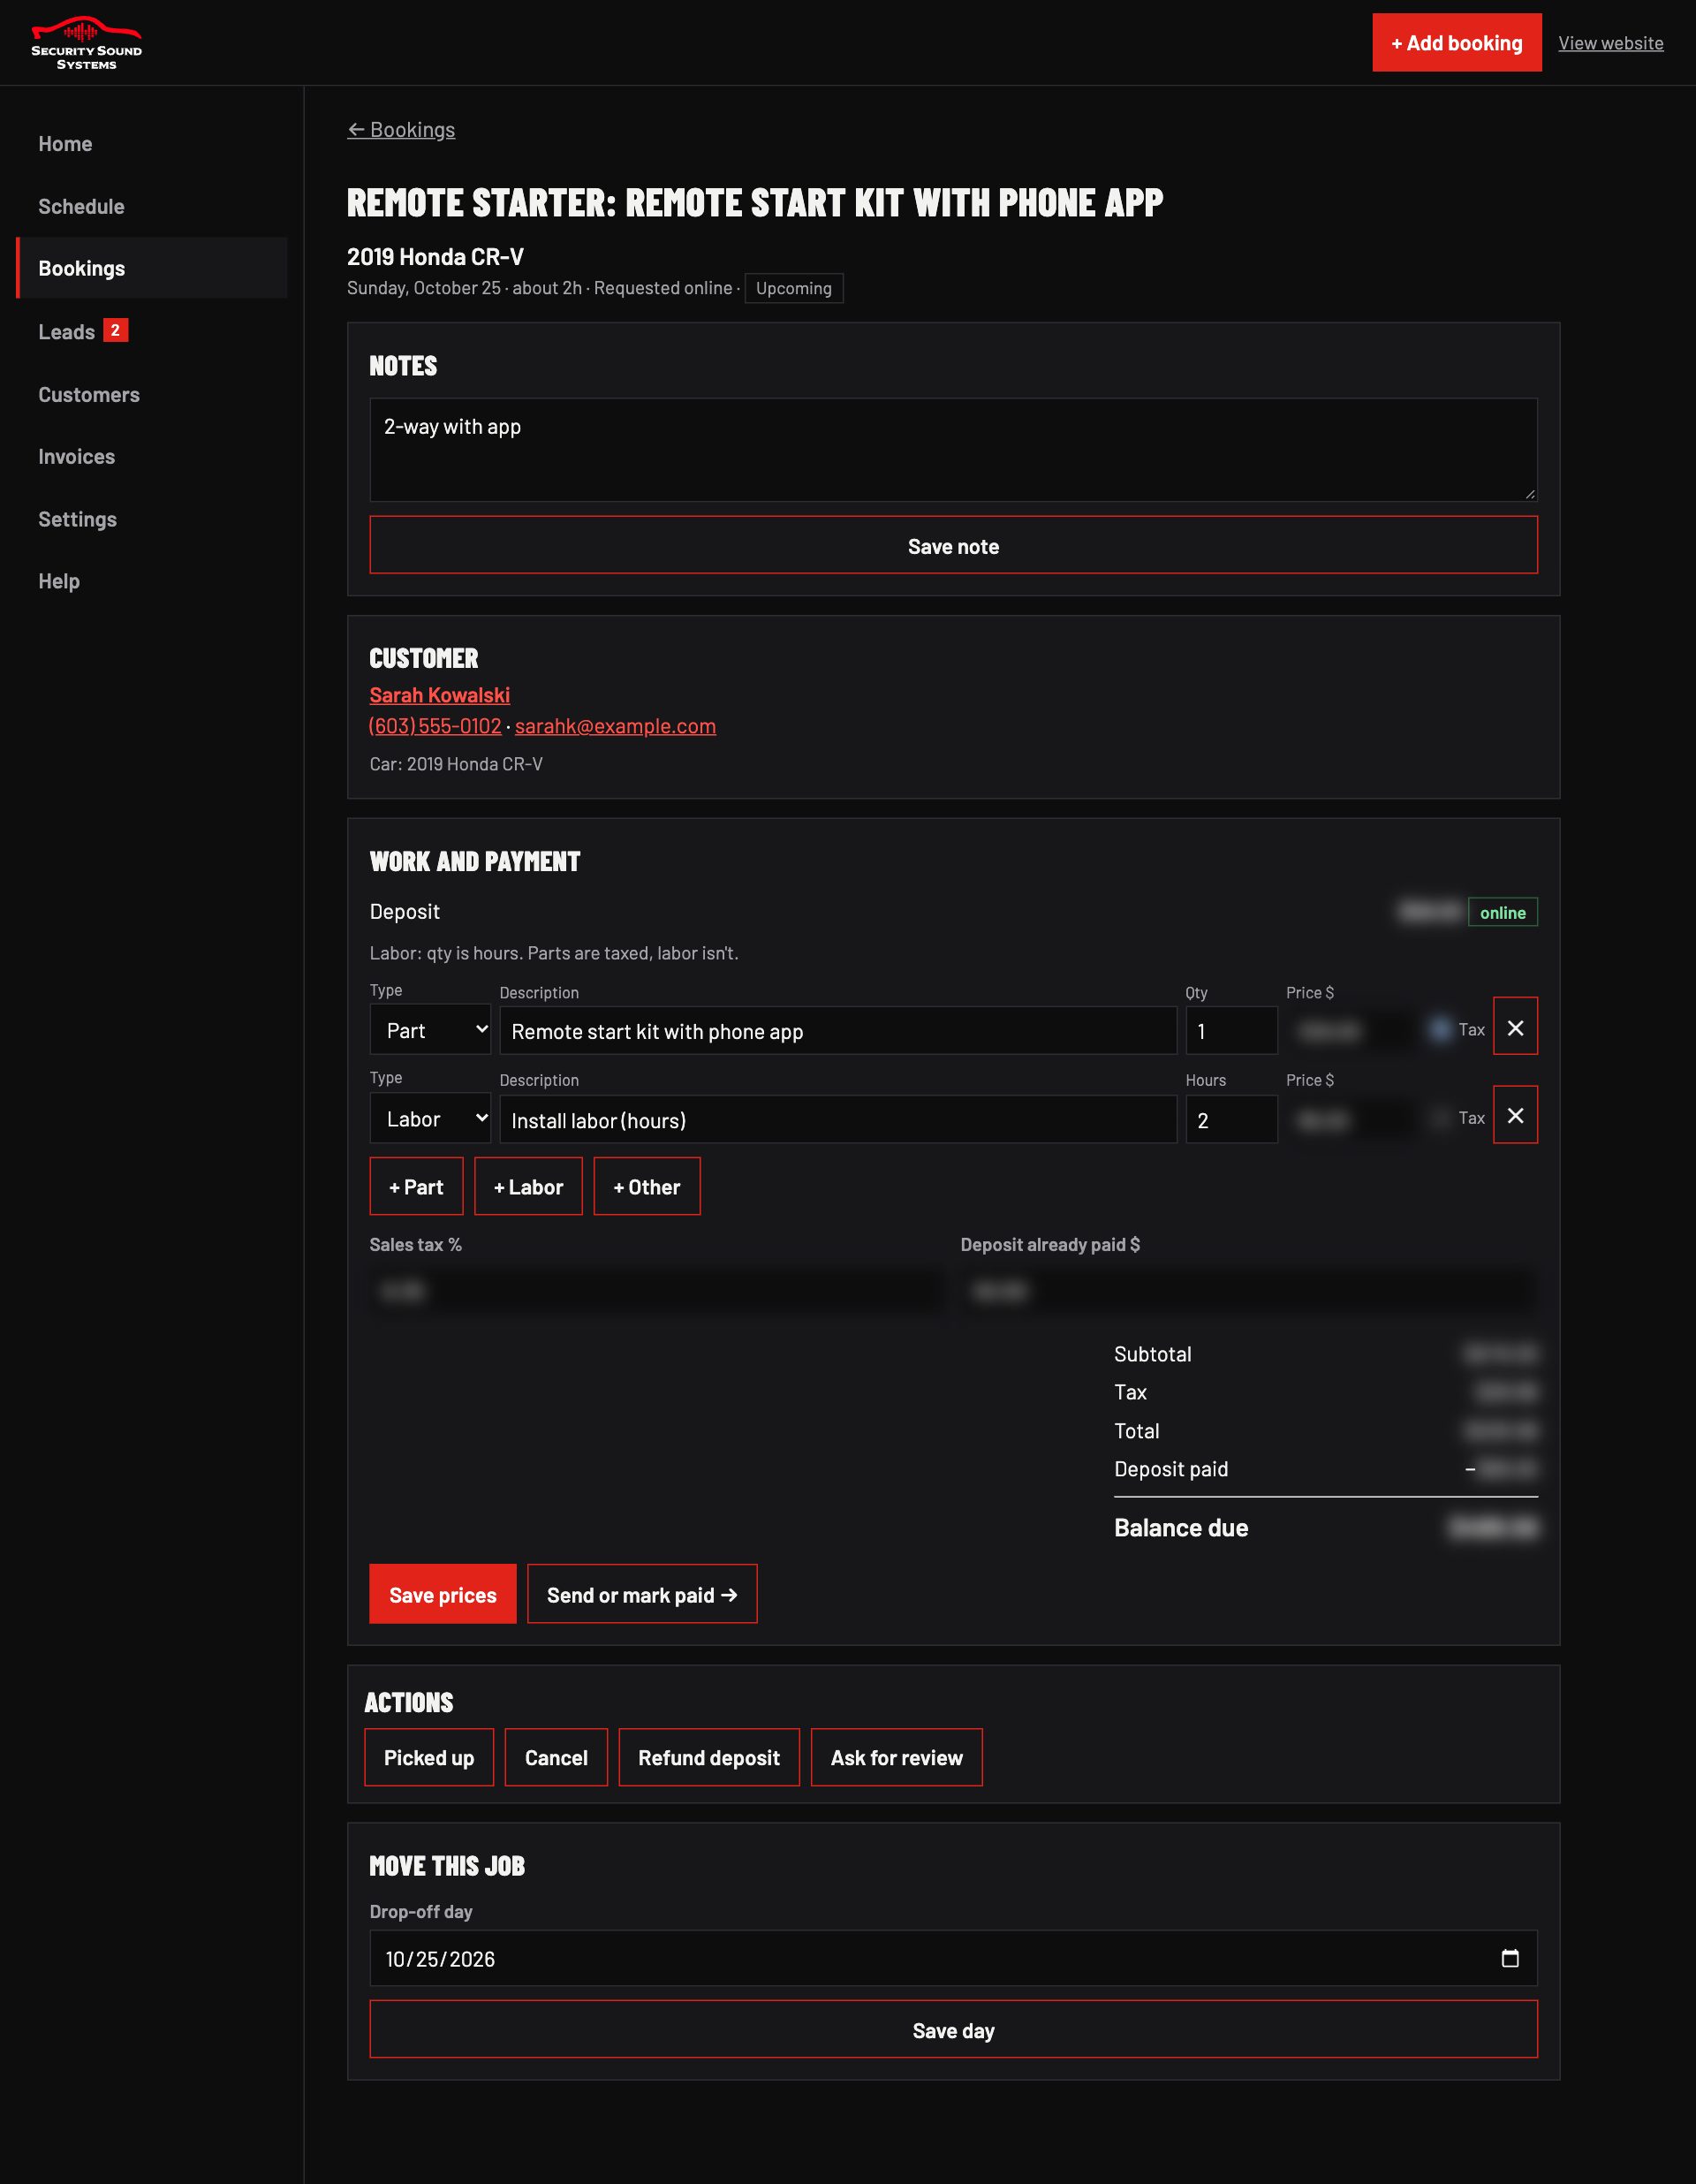Click the Sales tax % field
The width and height of the screenshot is (1696, 2184).
[656, 1291]
